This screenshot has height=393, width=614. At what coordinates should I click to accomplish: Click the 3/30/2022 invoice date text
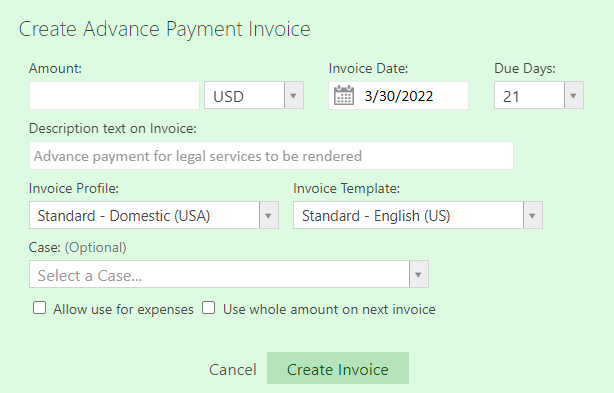click(x=399, y=96)
